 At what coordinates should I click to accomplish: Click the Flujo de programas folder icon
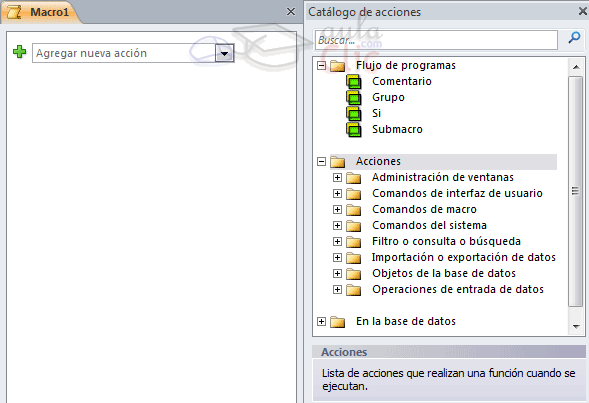click(338, 66)
